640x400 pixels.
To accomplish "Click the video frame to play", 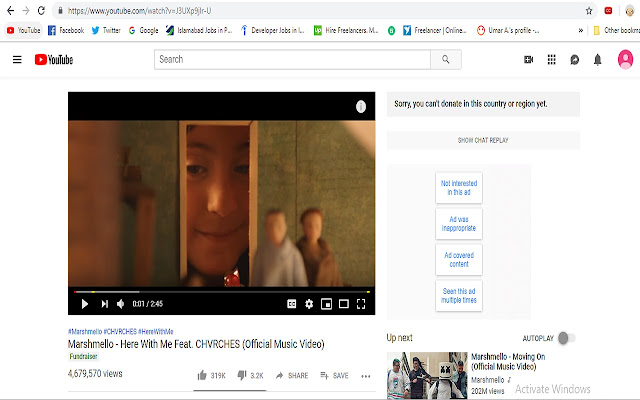I will [x=222, y=203].
